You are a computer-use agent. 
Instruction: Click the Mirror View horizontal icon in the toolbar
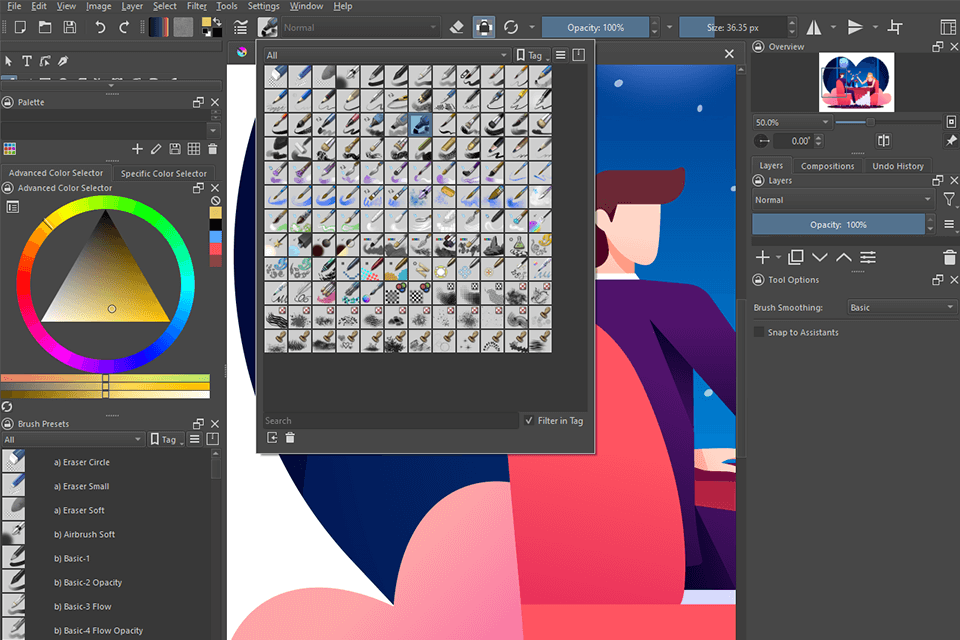click(816, 27)
